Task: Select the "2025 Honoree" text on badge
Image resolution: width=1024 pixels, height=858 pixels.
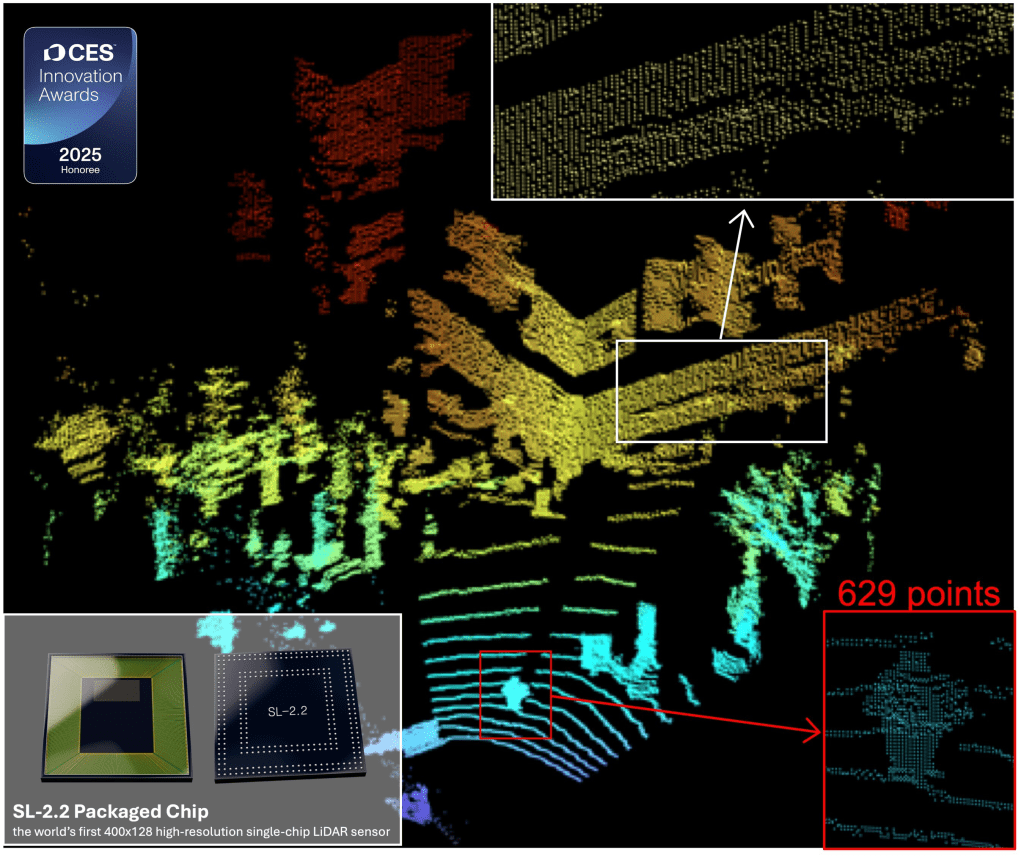Action: pos(80,160)
